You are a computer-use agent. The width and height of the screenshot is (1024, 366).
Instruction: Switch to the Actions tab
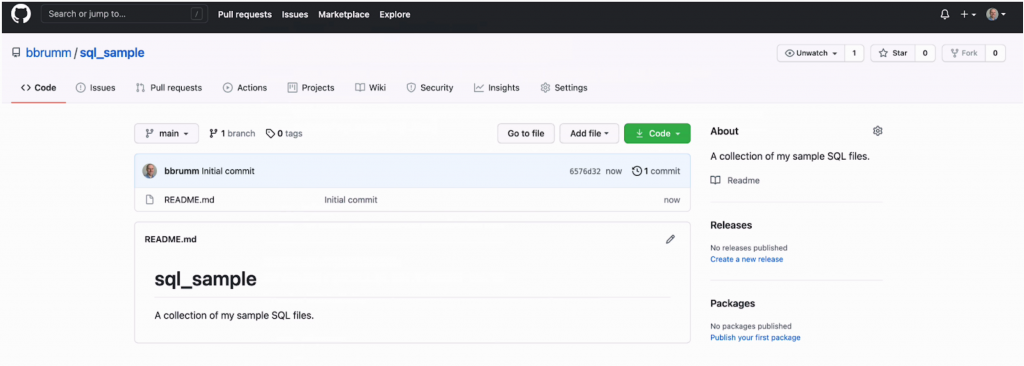point(245,88)
